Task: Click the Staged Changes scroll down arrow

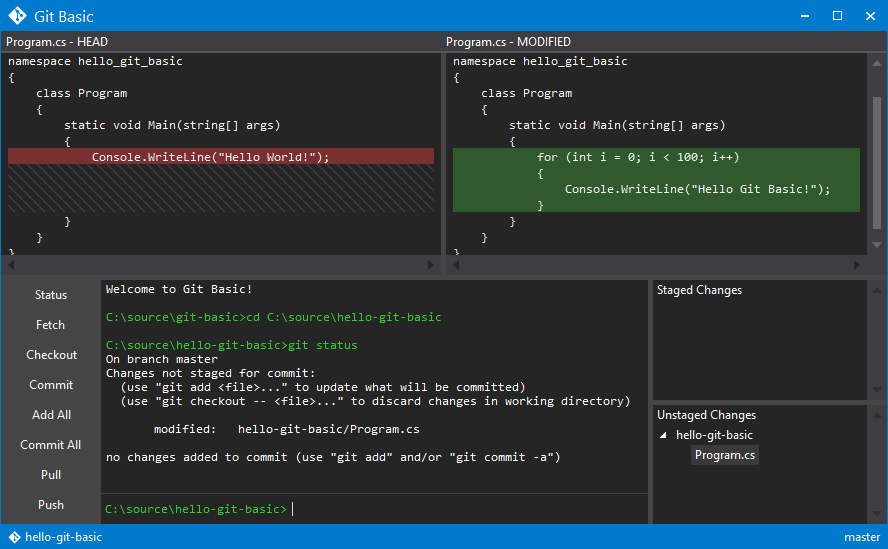Action: coord(877,390)
